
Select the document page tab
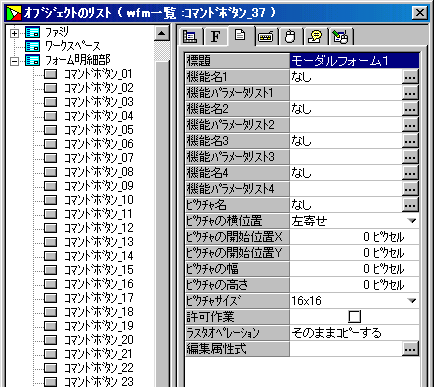pyautogui.click(x=241, y=35)
